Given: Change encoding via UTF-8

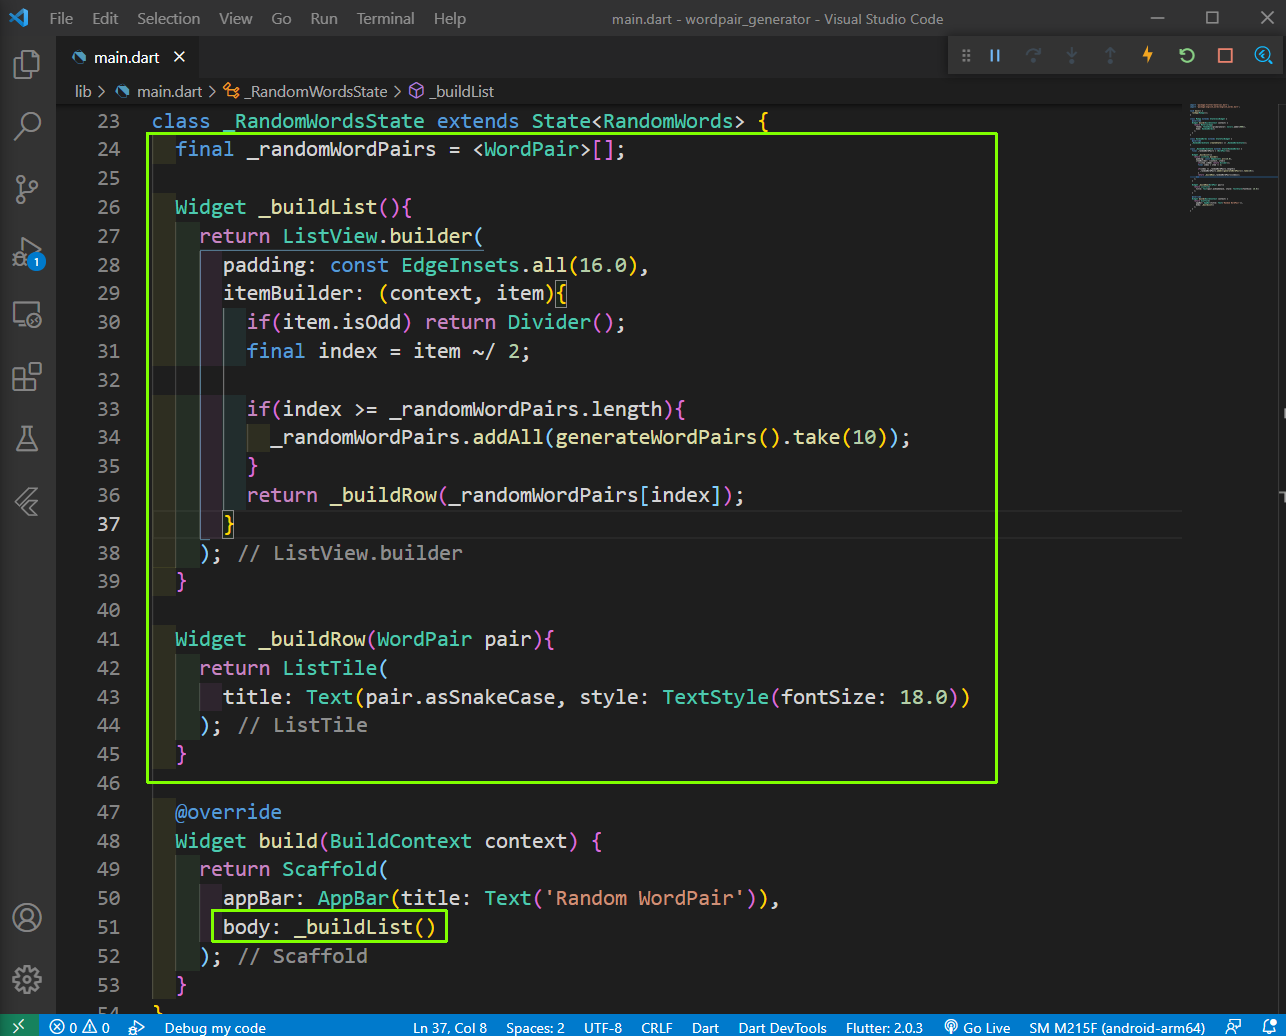Looking at the screenshot, I should coord(603,1027).
